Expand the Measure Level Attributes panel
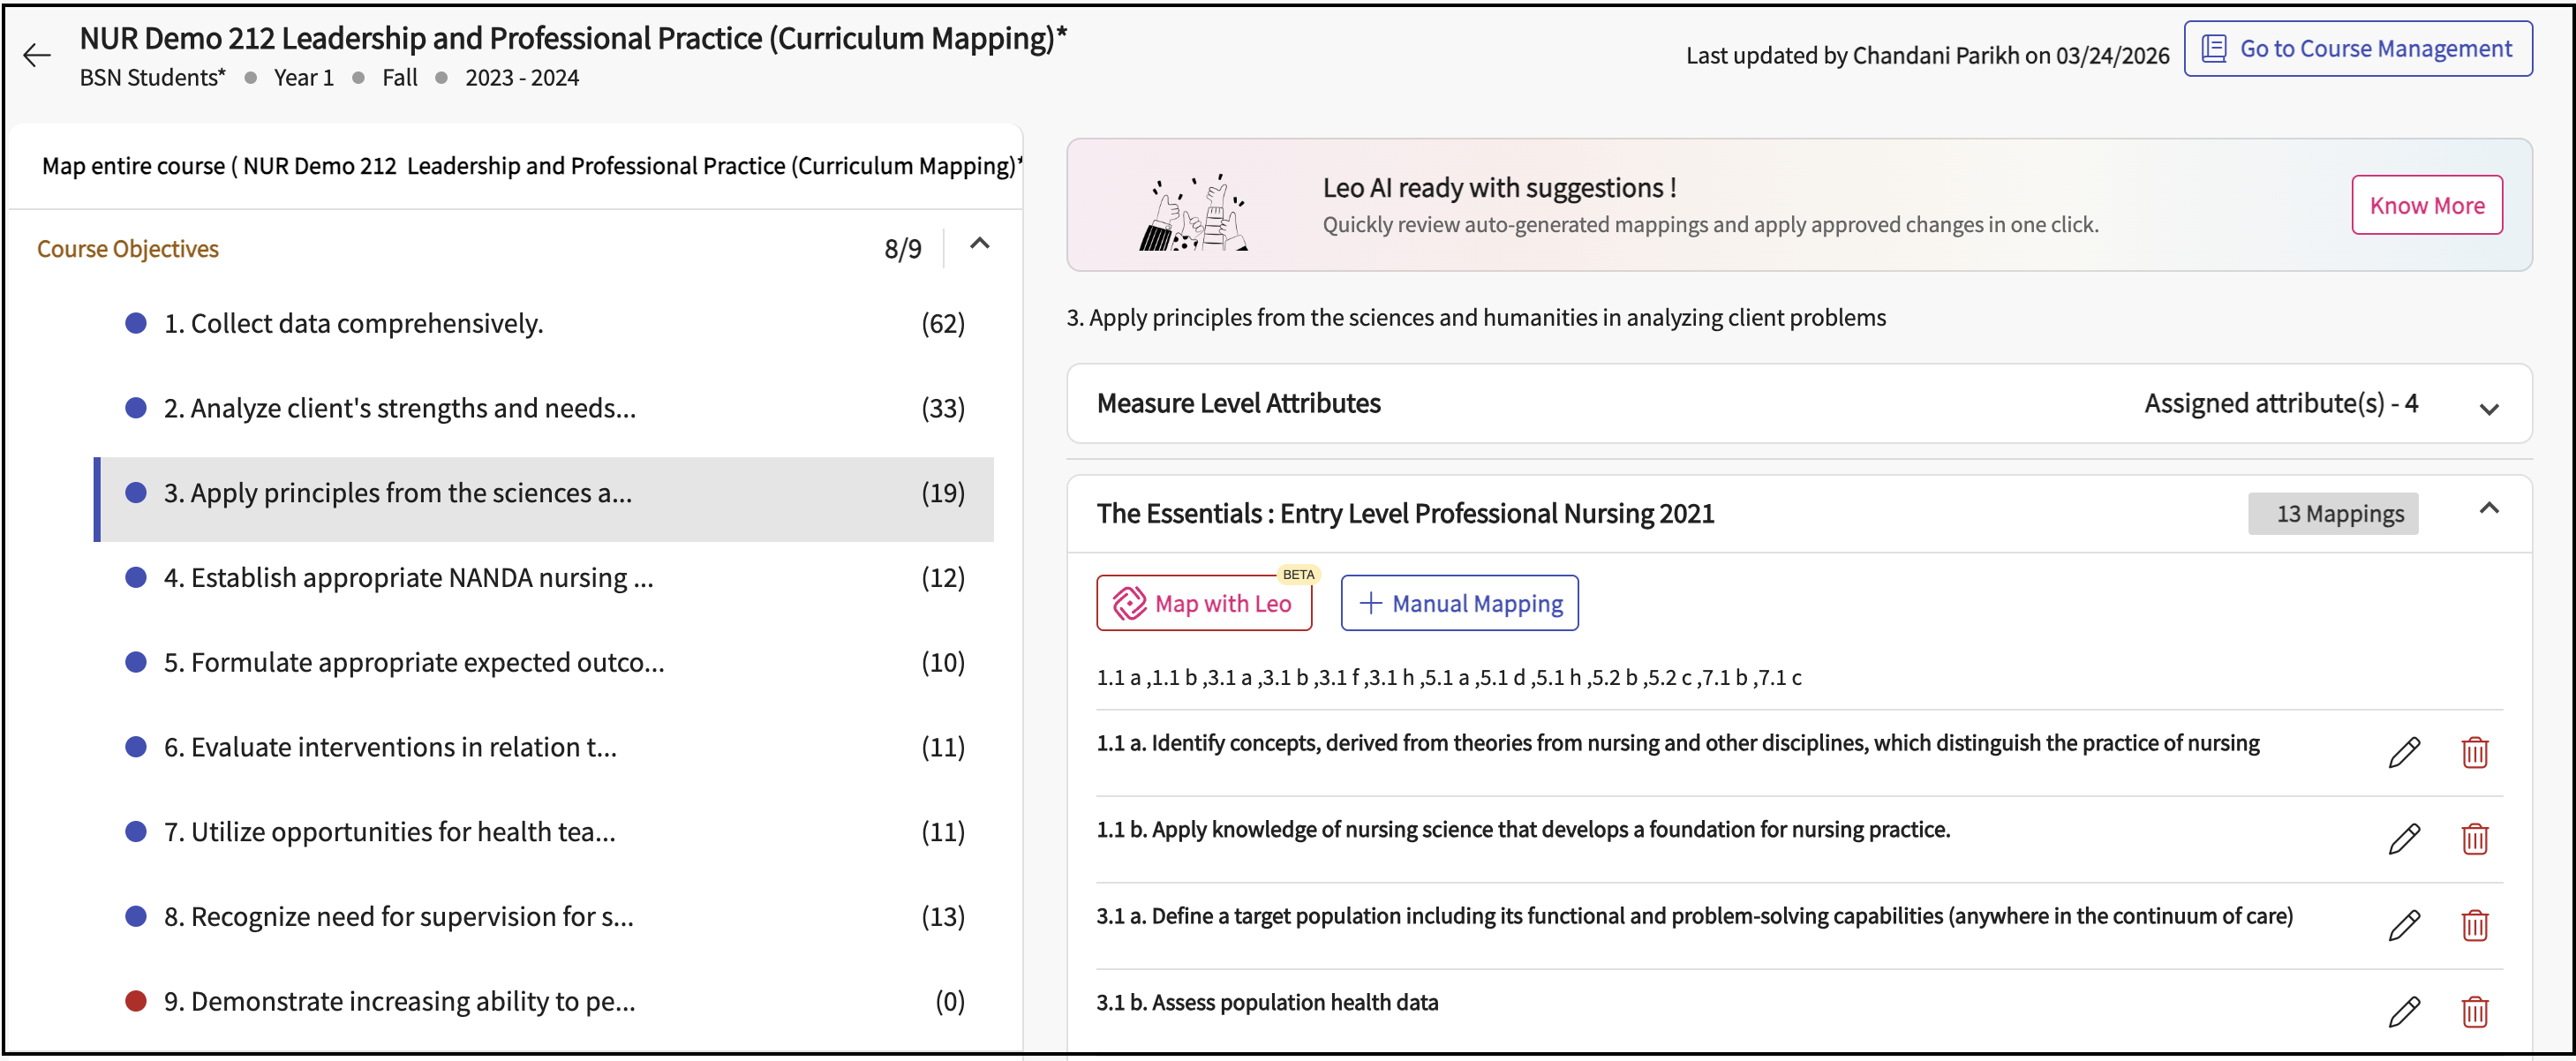Image resolution: width=2576 pixels, height=1061 pixels. point(2488,408)
